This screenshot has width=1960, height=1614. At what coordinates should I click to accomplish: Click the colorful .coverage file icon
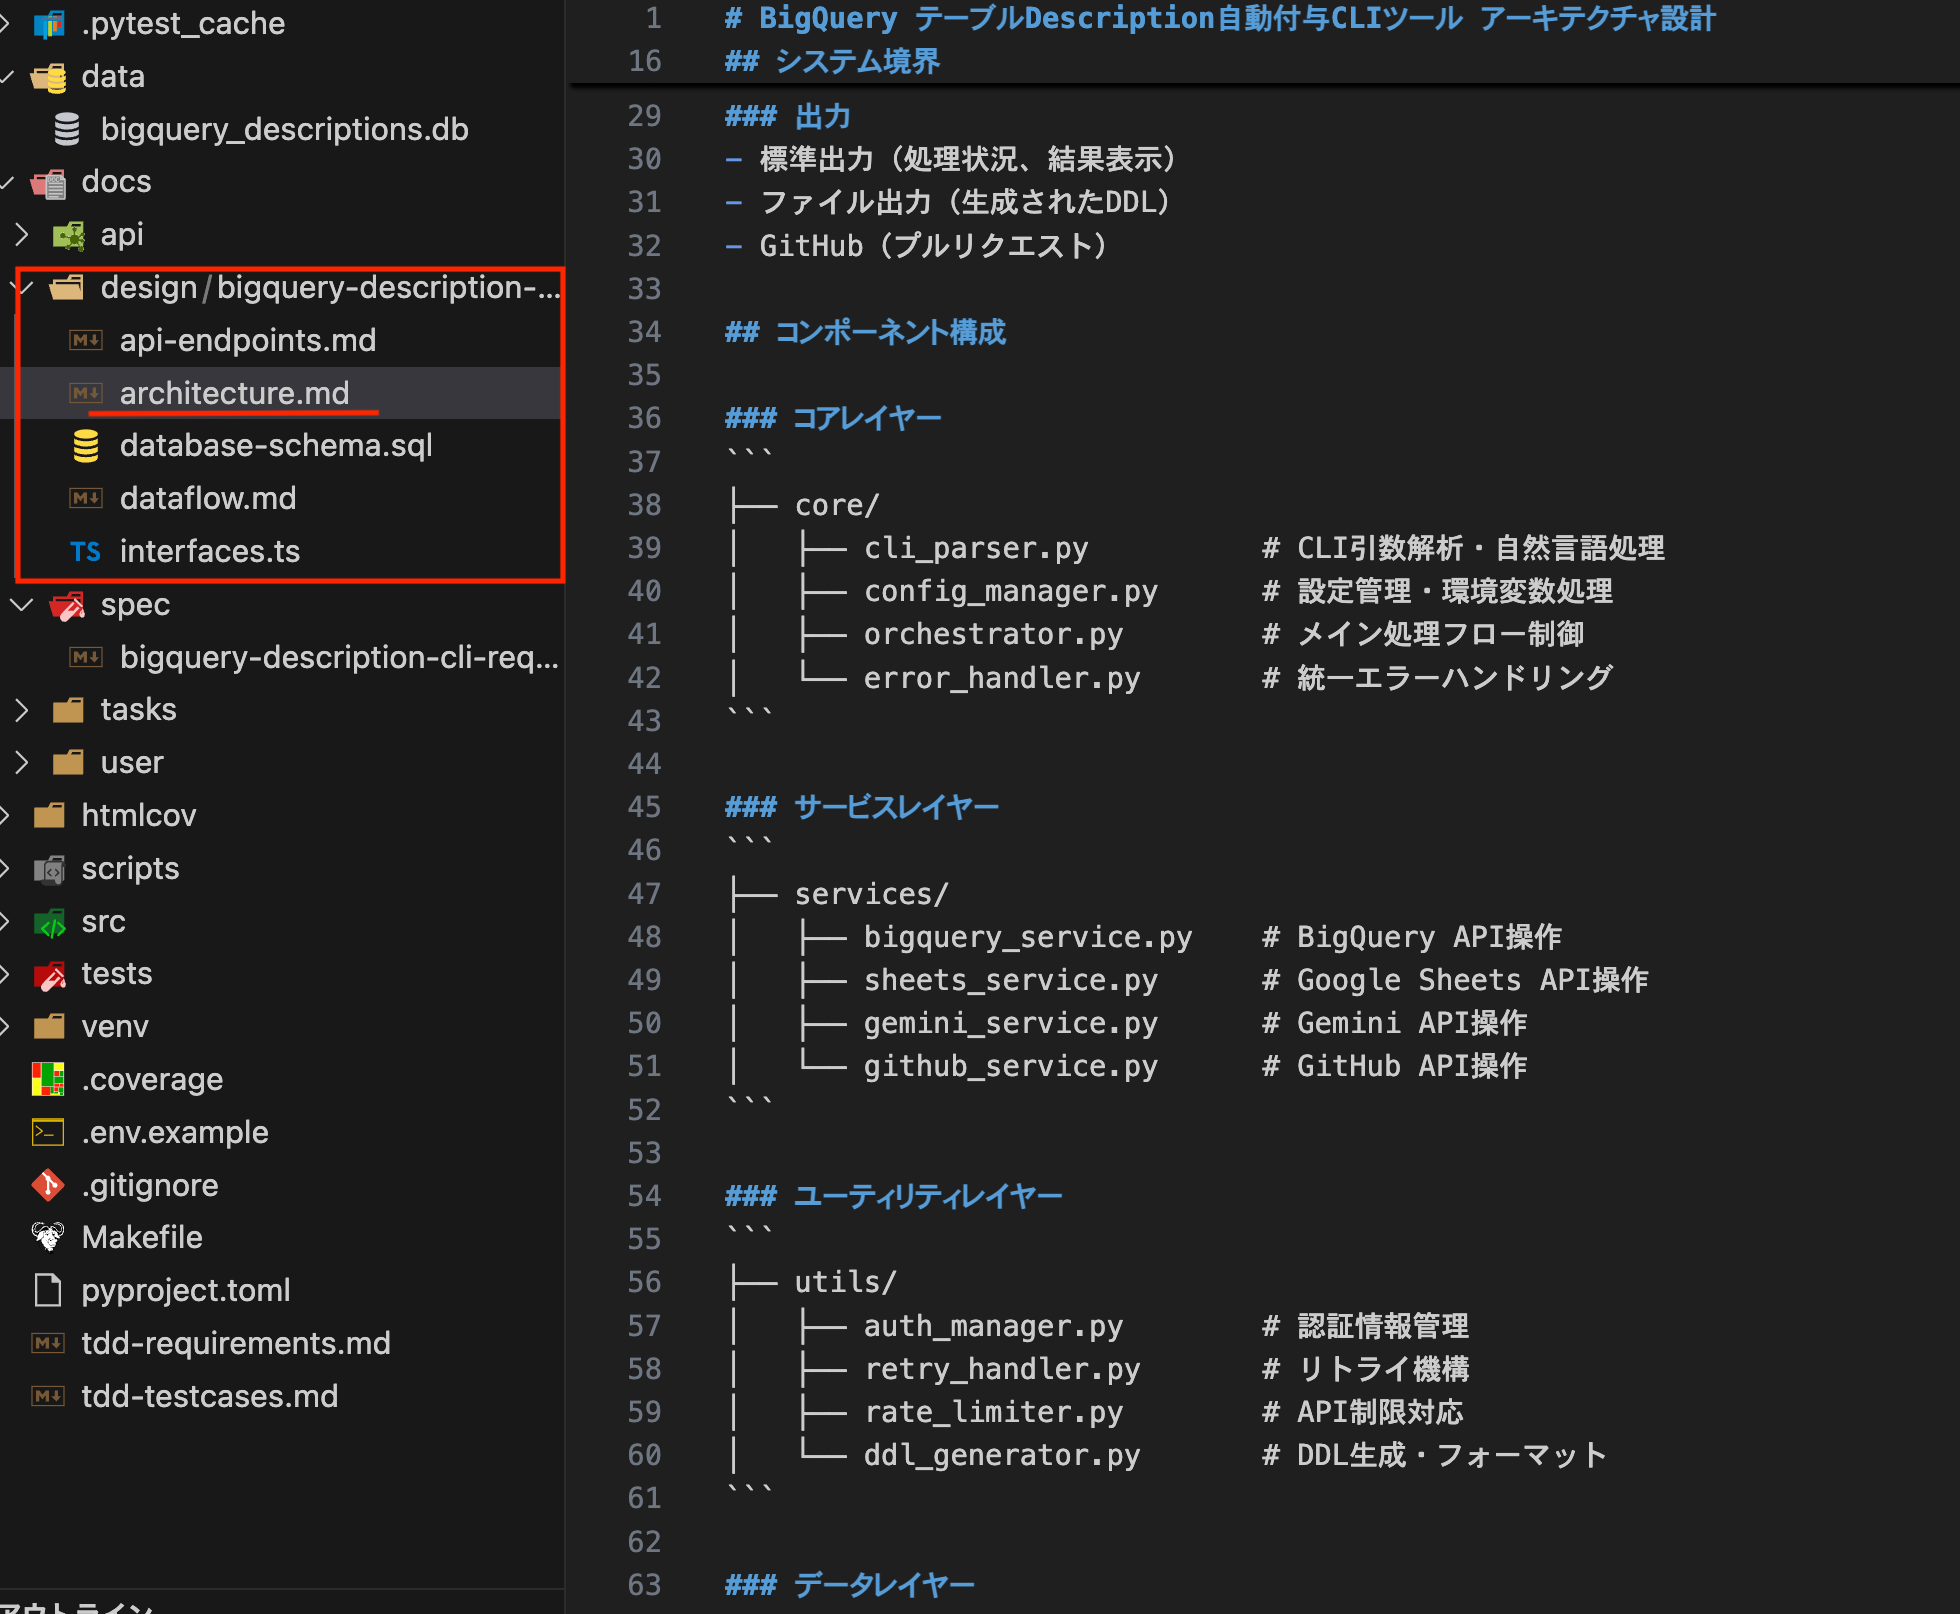click(48, 1079)
